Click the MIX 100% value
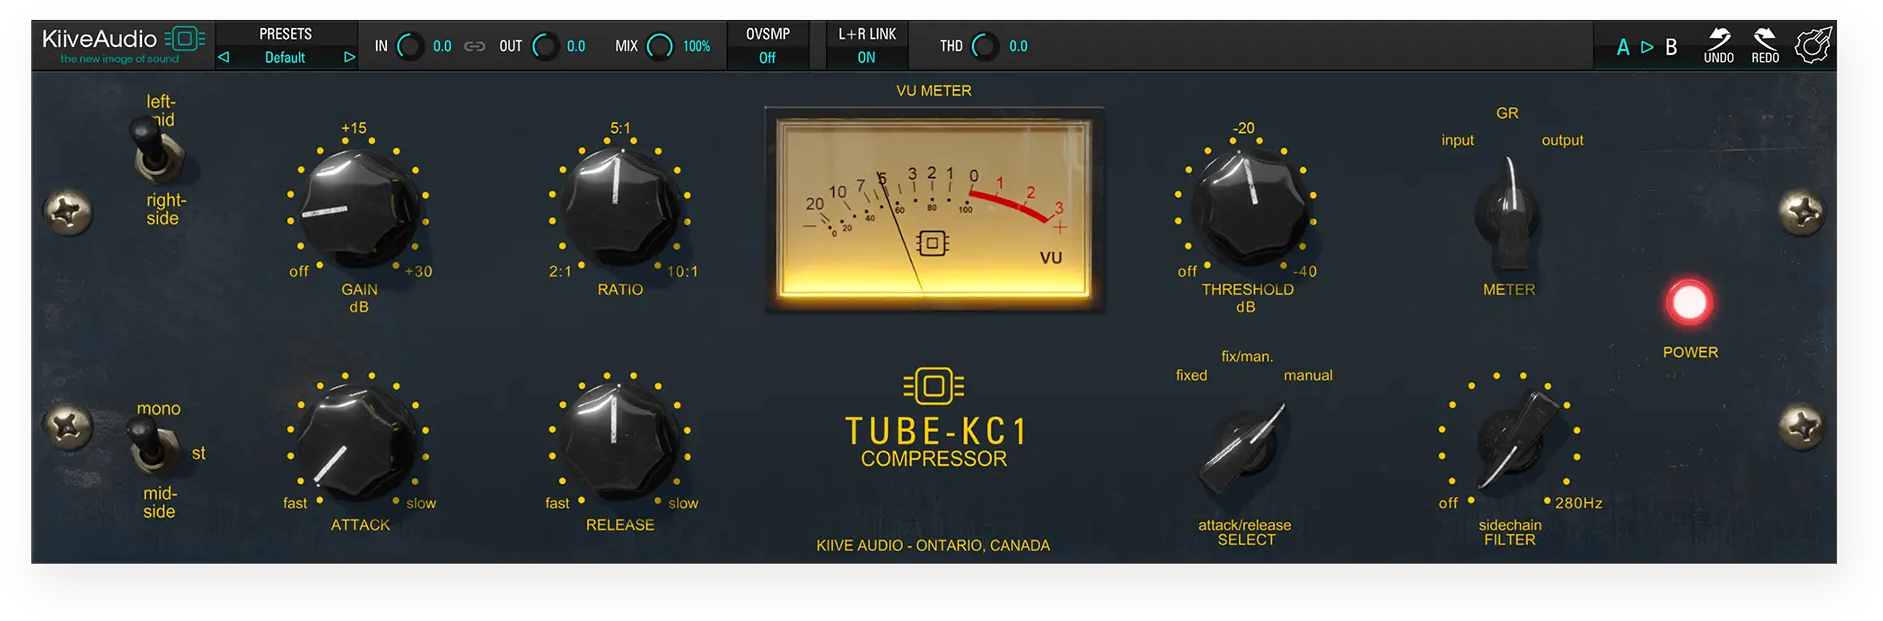Screen dimensions: 1883x621 697,46
